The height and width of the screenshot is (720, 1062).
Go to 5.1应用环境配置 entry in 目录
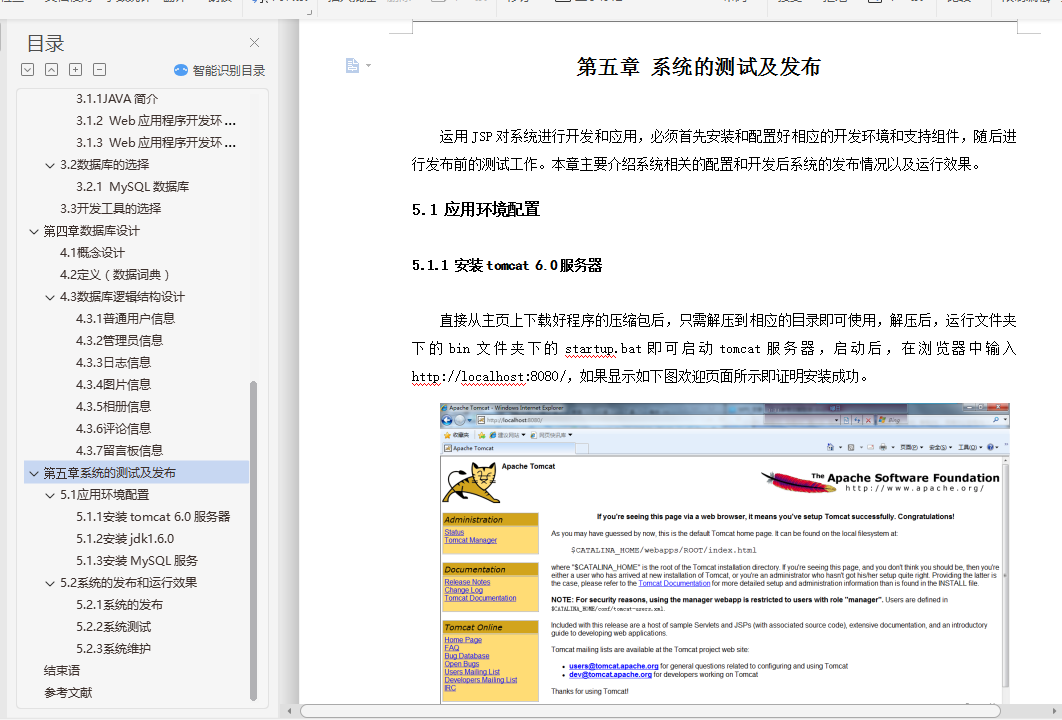pyautogui.click(x=104, y=495)
